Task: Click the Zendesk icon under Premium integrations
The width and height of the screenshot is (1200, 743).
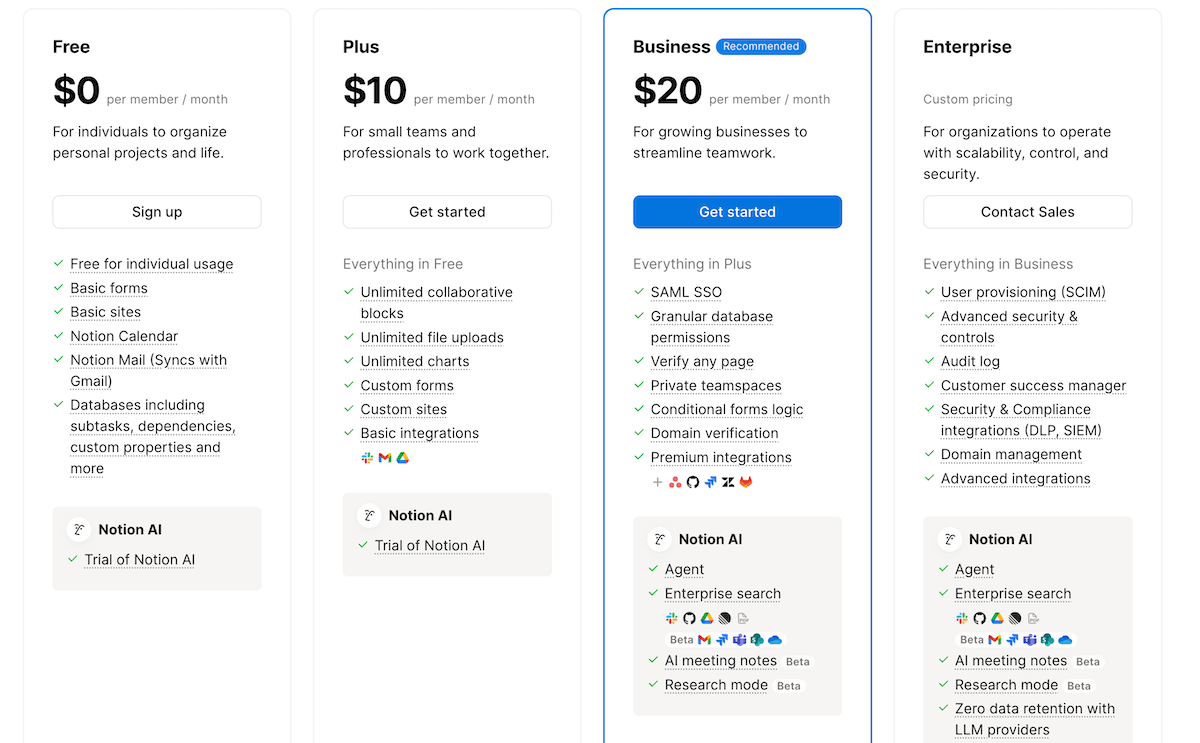Action: pos(729,480)
